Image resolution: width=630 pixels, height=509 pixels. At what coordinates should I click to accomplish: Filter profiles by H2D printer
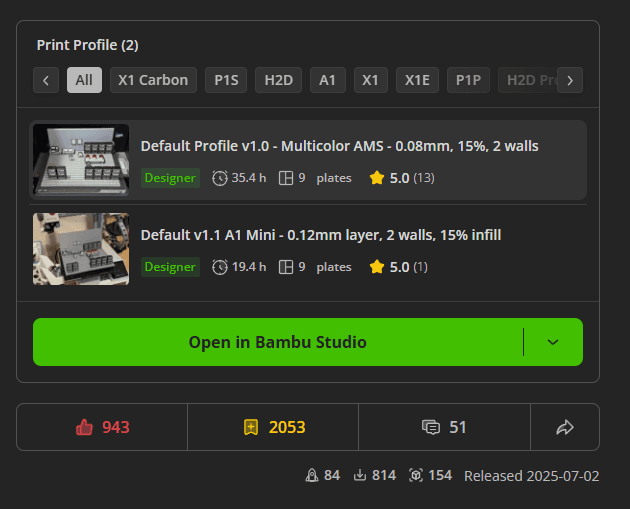[278, 80]
